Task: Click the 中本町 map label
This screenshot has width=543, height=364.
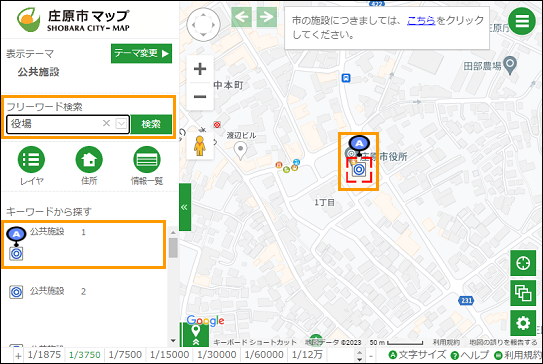Action: (x=228, y=85)
